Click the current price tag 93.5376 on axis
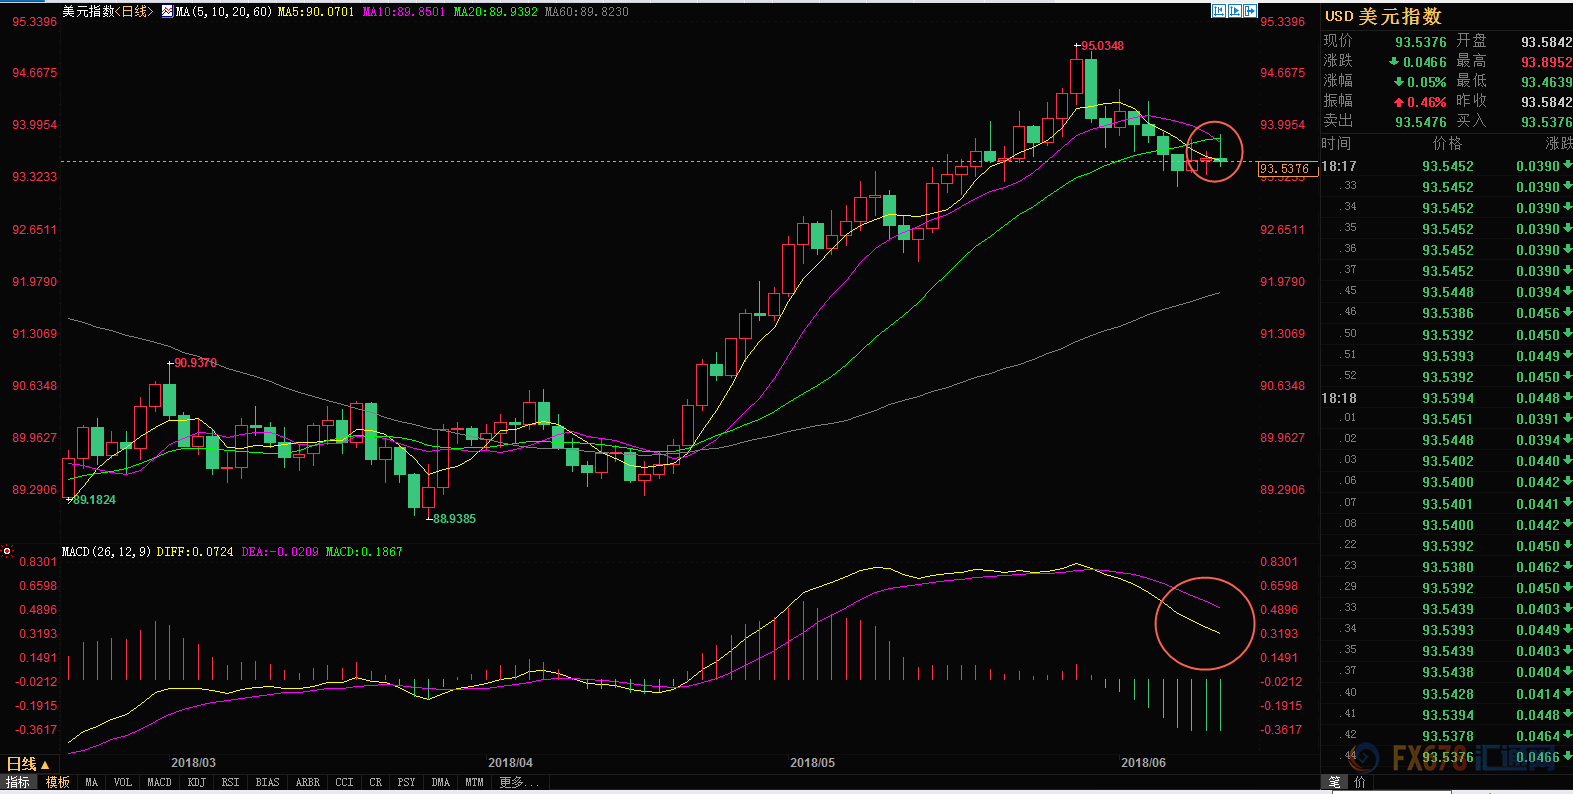Screen dimensions: 1573x794 point(1286,169)
